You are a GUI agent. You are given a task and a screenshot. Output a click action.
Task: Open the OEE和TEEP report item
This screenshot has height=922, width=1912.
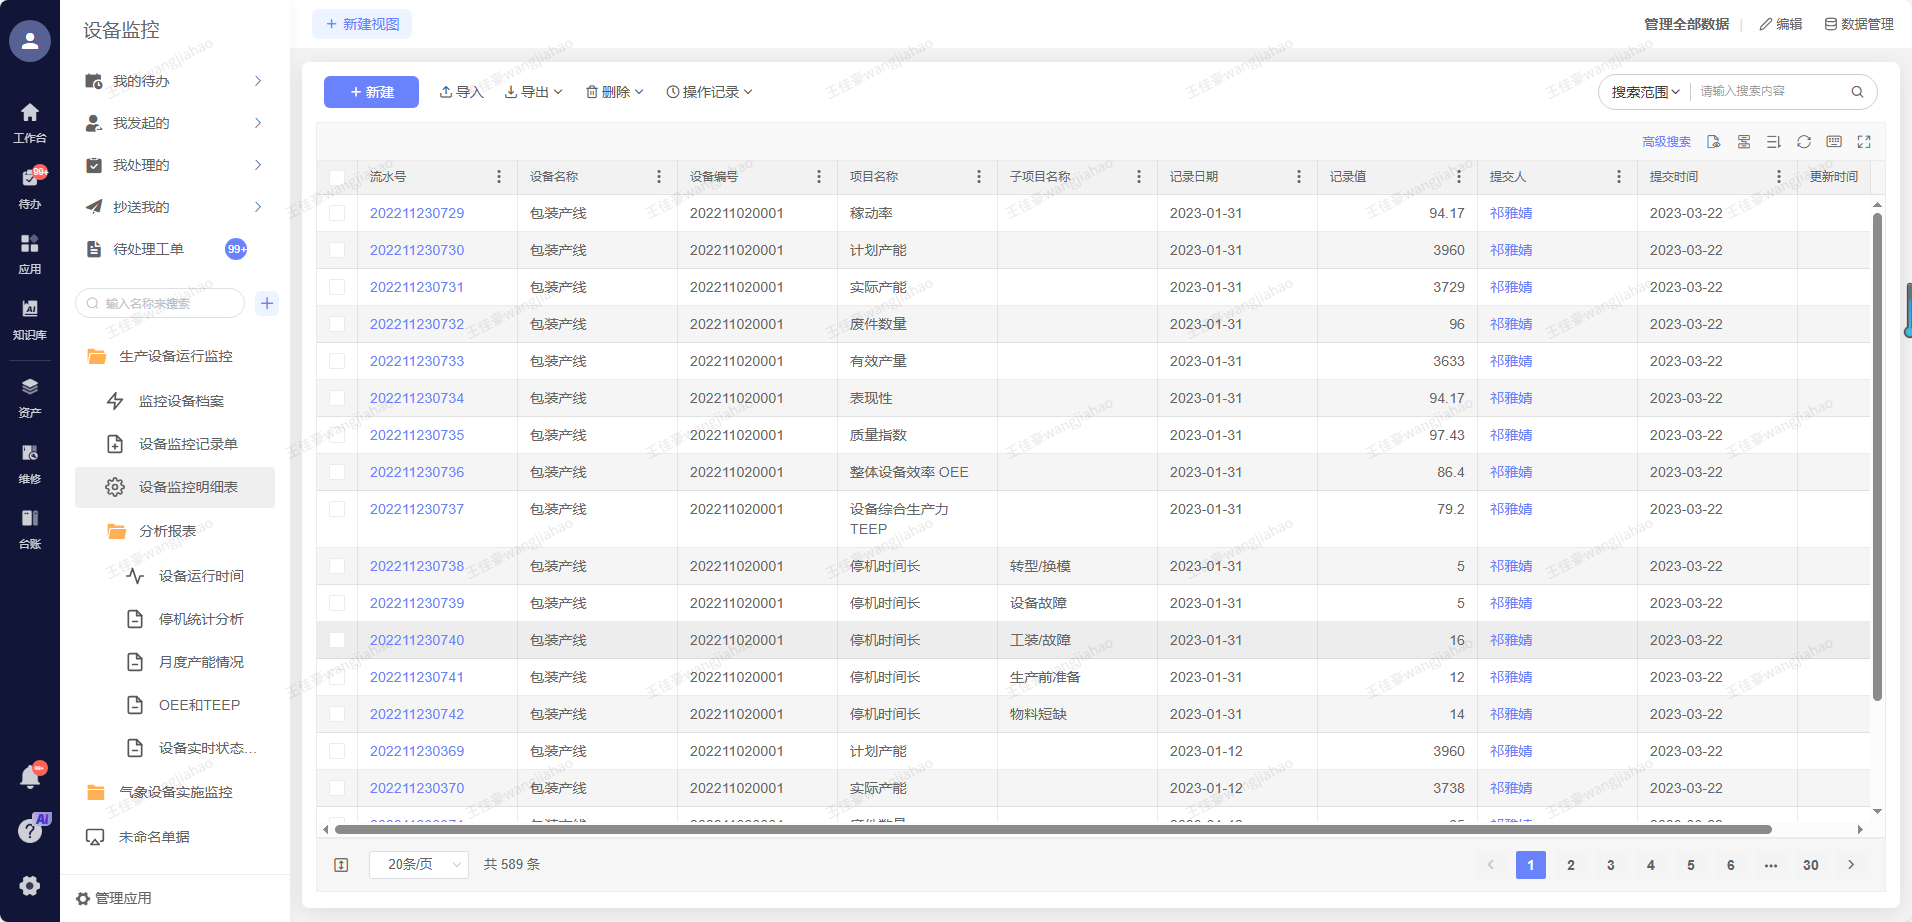199,705
